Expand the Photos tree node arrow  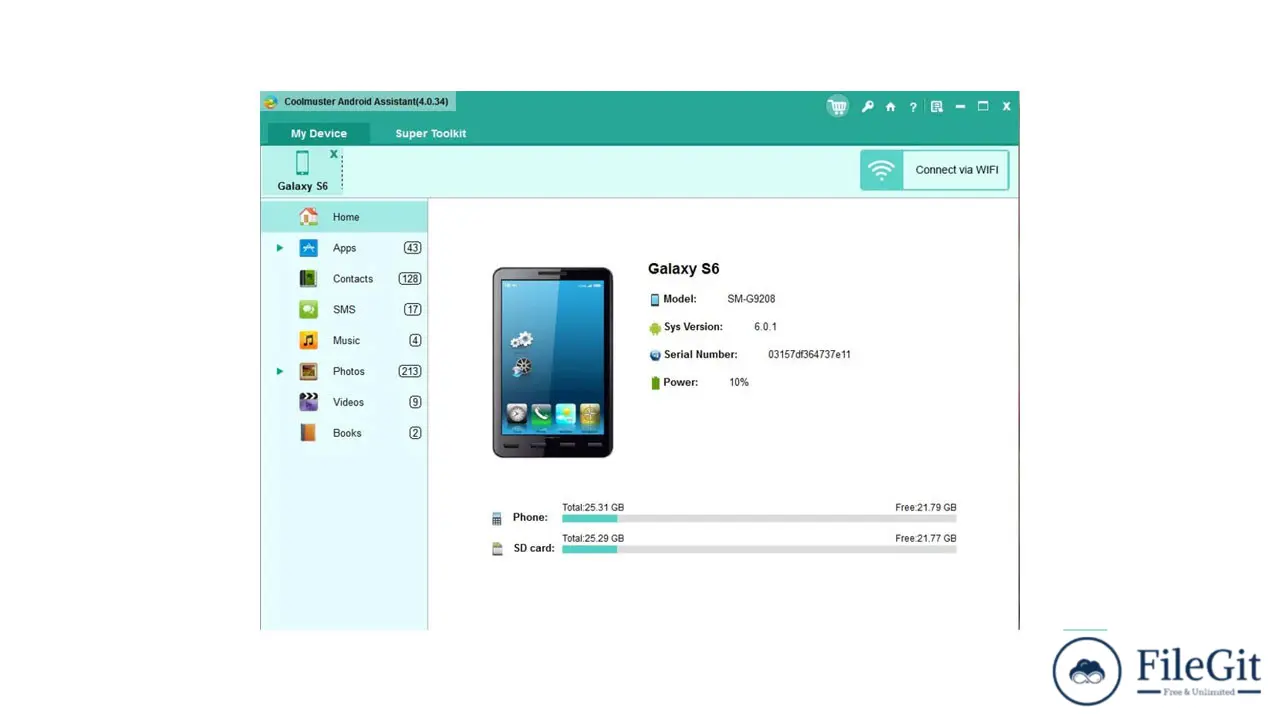[280, 371]
